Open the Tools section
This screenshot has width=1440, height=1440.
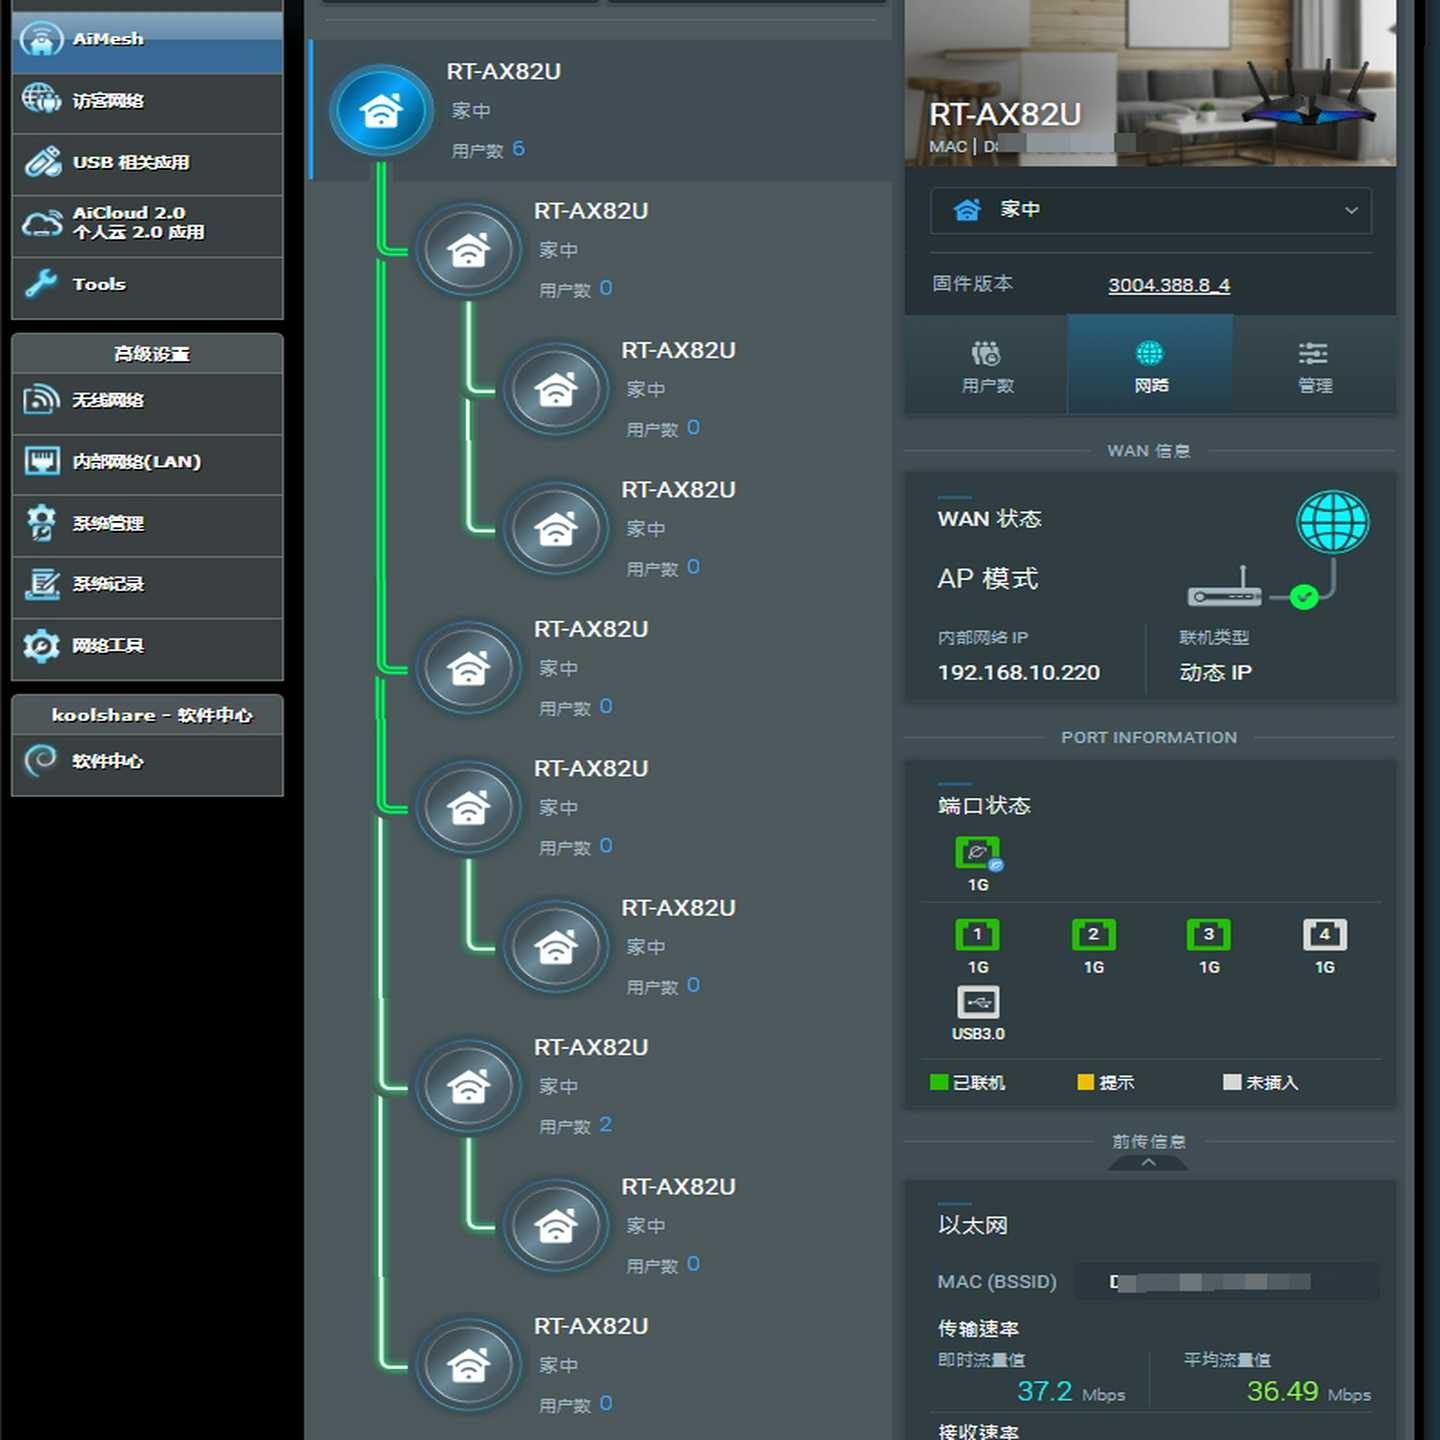click(x=99, y=284)
